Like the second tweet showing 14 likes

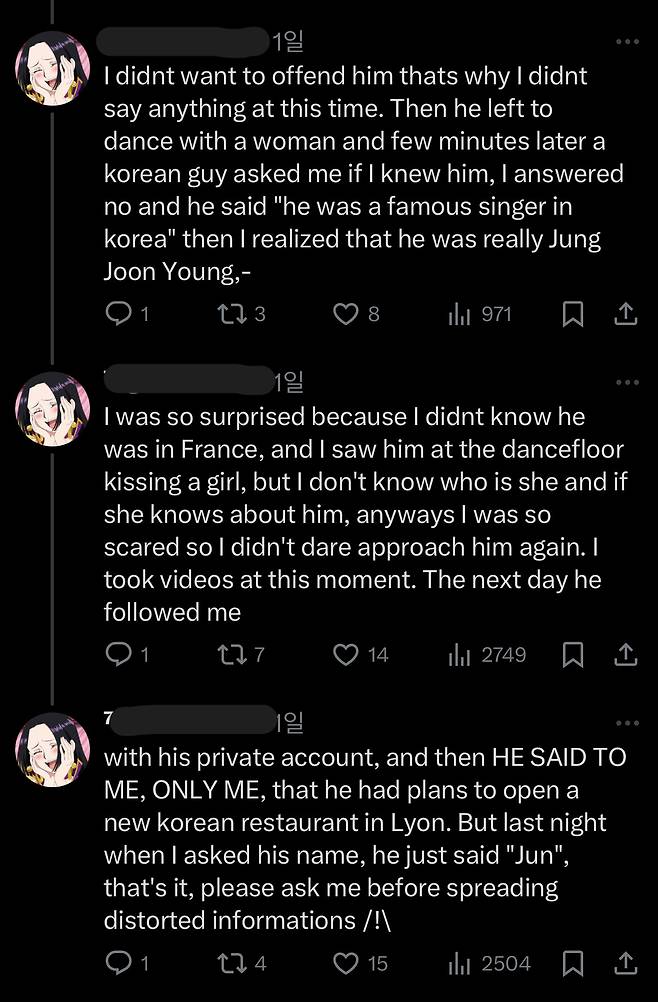345,654
